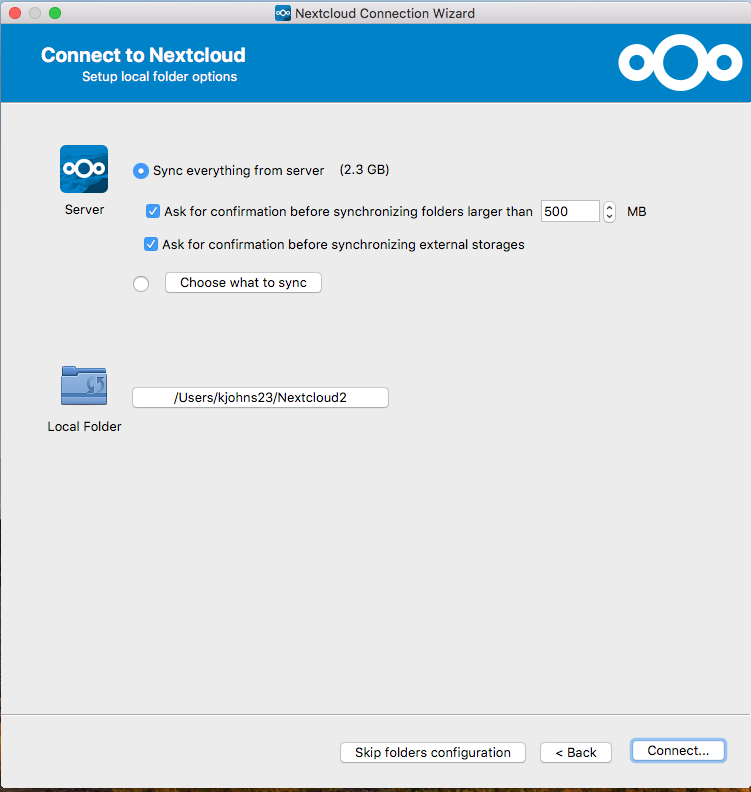Screen dimensions: 751x792
Task: Click the Server cloud icon
Action: click(x=84, y=169)
